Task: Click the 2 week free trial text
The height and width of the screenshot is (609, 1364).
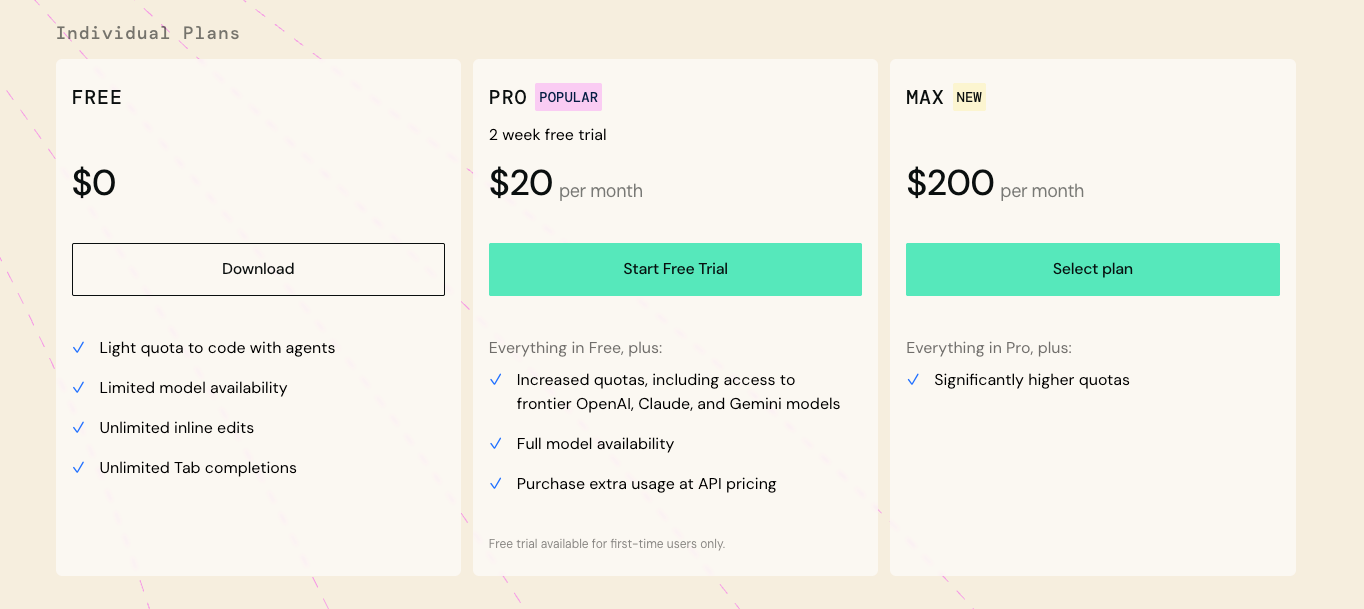Action: tap(547, 134)
